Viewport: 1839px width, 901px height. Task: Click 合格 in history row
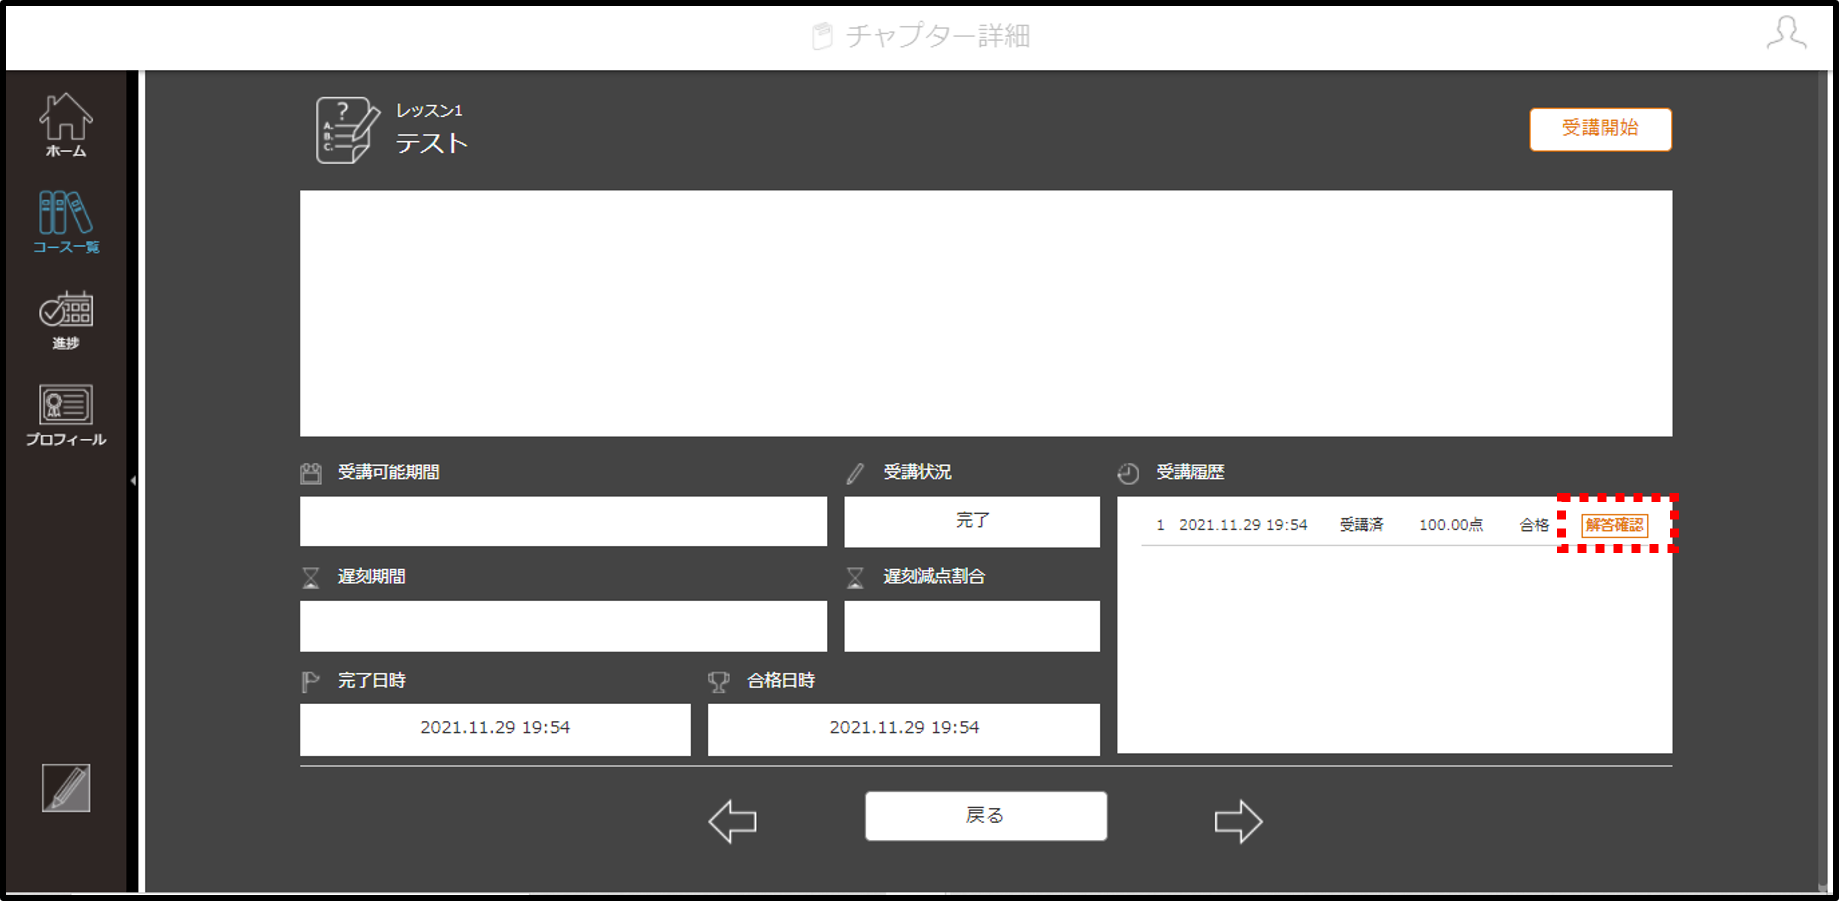(1534, 525)
